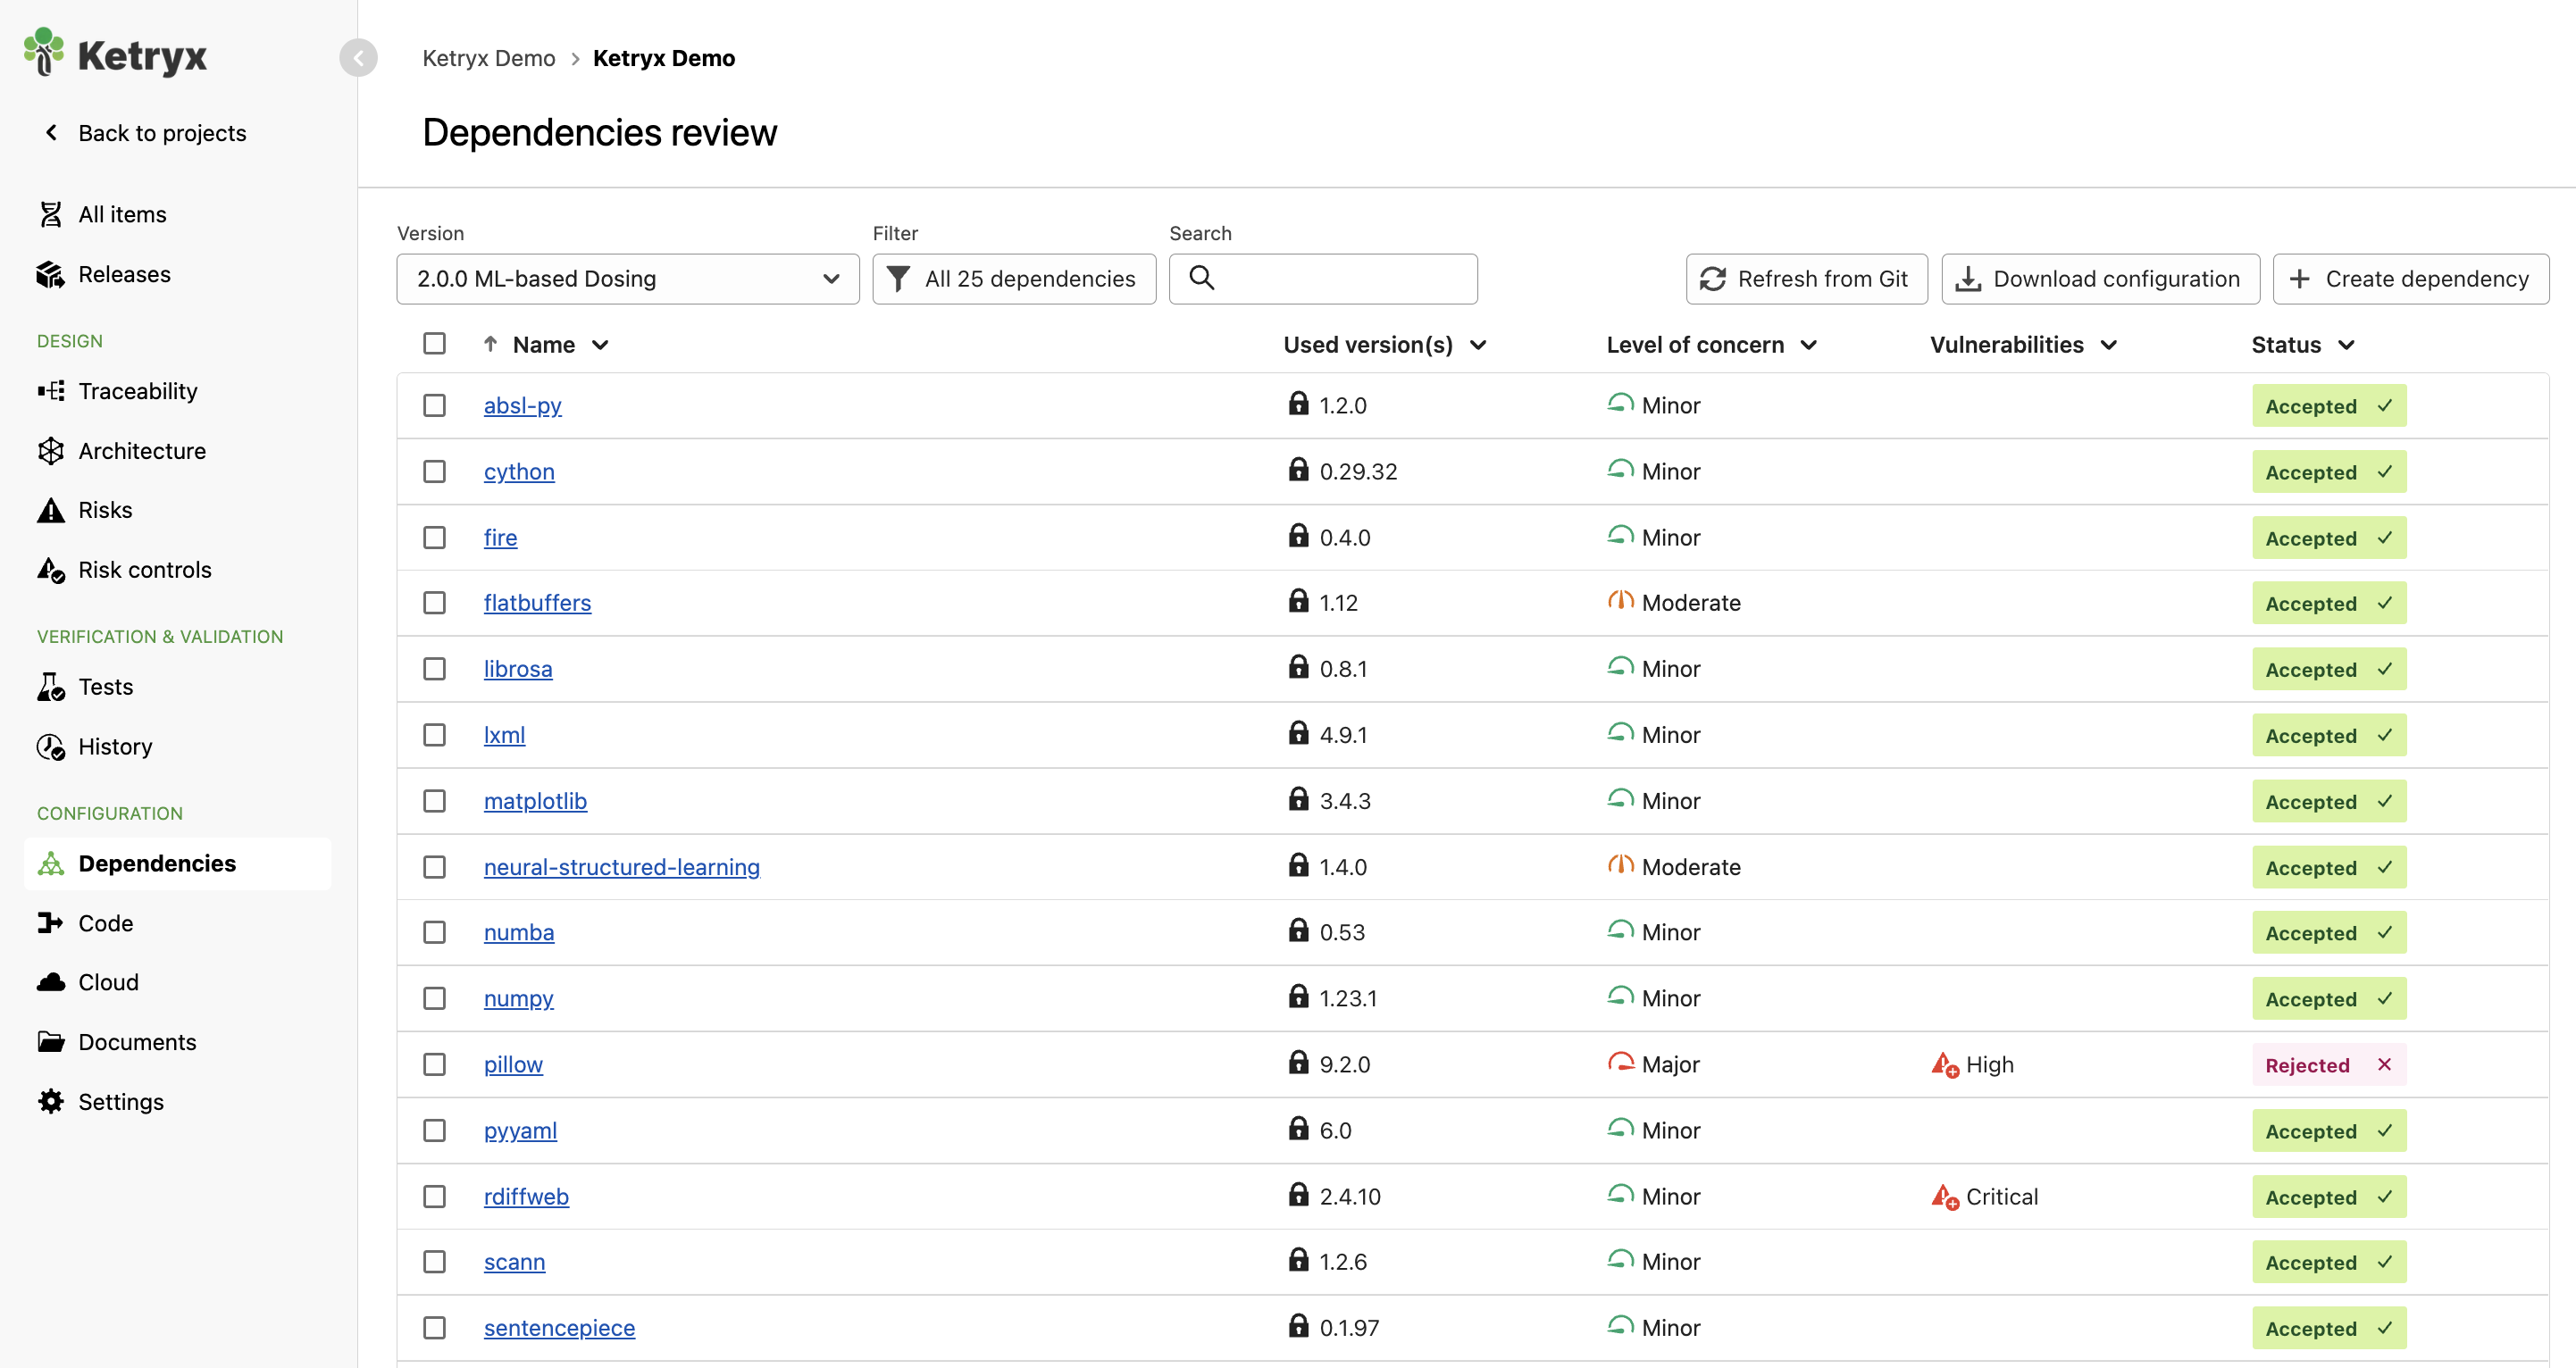Open the Tests flask icon
The width and height of the screenshot is (2576, 1368).
[x=51, y=687]
